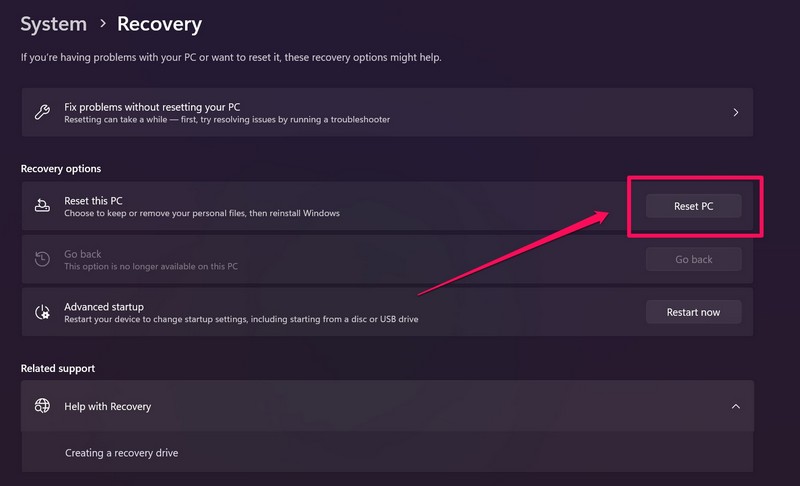
Task: Open the Fix problems row chevron
Action: point(736,112)
